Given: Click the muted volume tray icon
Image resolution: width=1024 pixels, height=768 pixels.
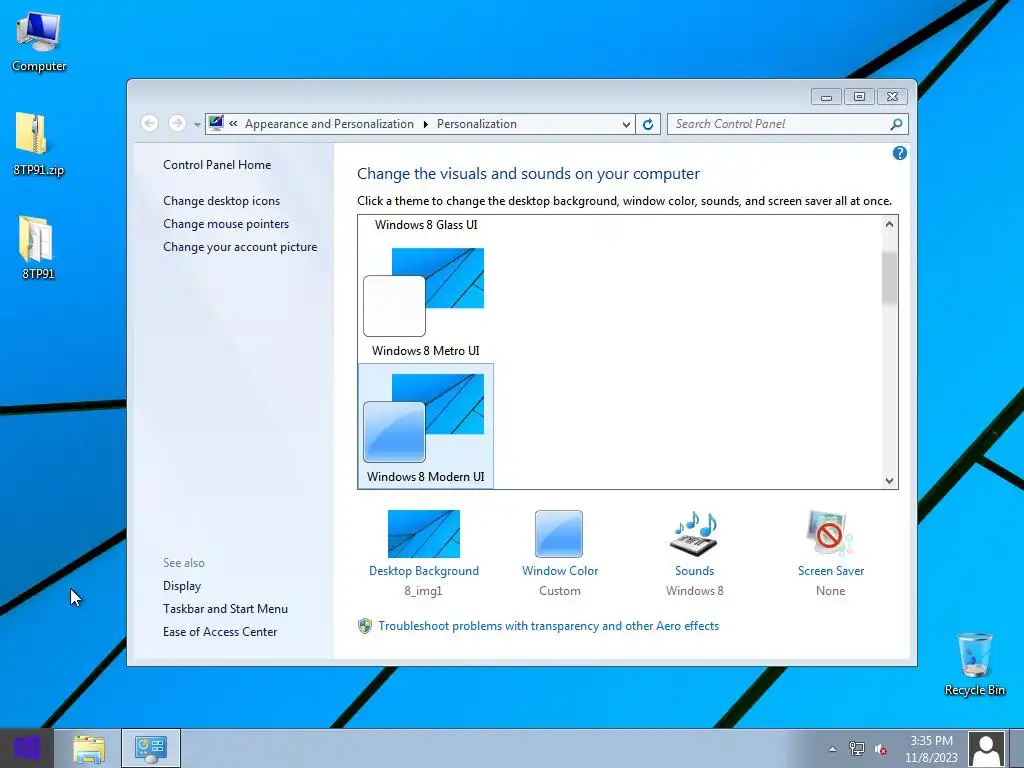Looking at the screenshot, I should 881,749.
